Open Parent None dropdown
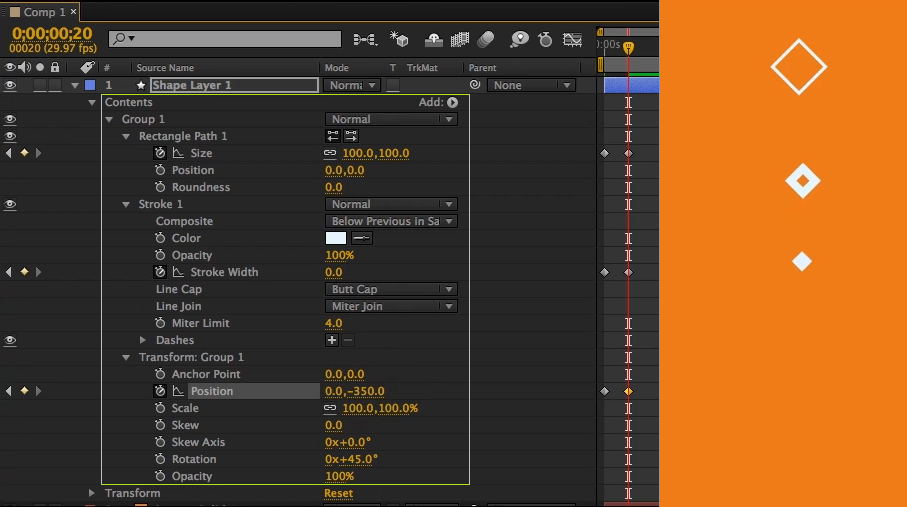907x507 pixels. (x=532, y=85)
